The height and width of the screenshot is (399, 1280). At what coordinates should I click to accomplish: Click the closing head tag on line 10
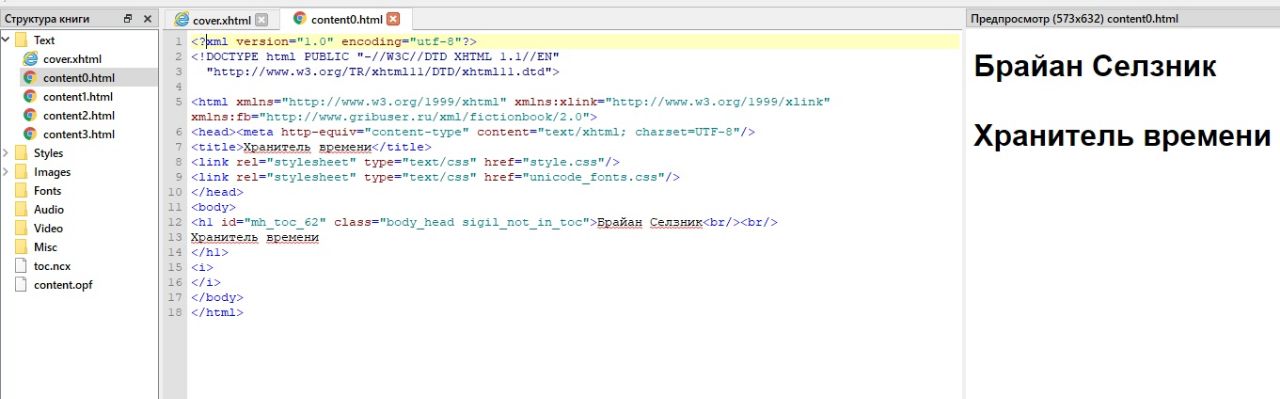click(x=217, y=192)
